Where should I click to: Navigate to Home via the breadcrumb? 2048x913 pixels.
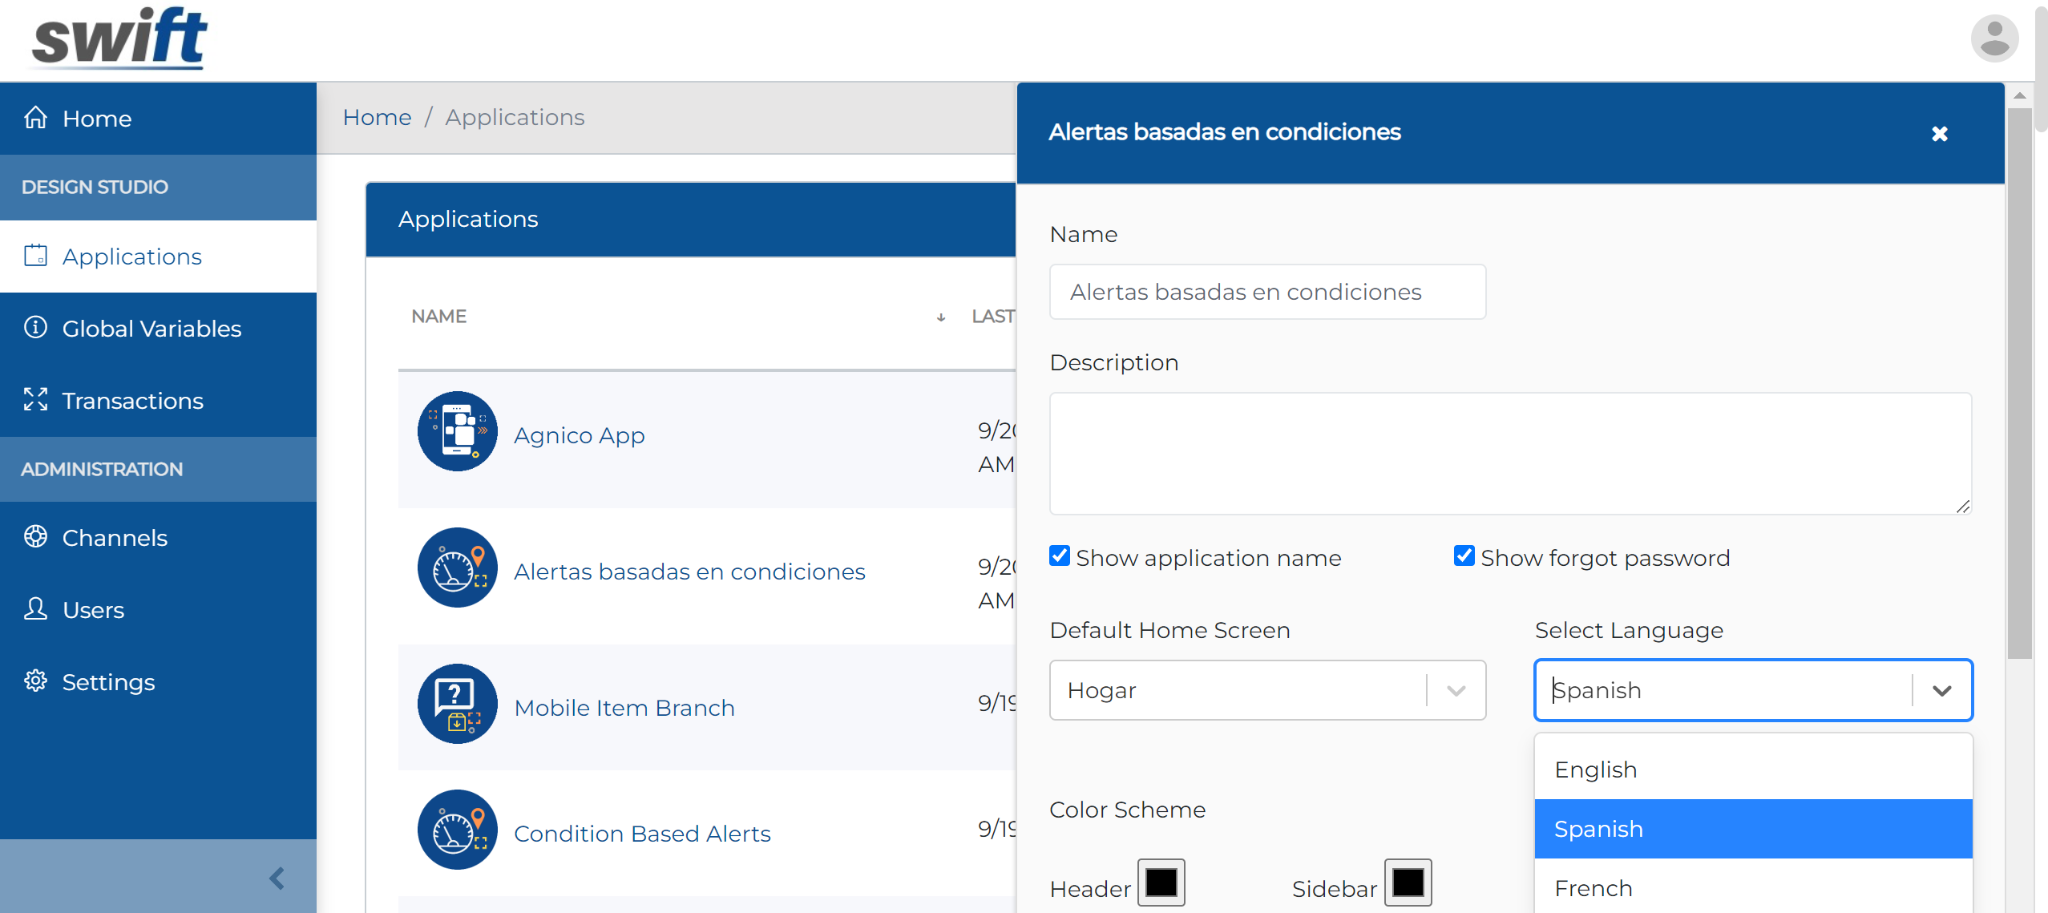(377, 117)
